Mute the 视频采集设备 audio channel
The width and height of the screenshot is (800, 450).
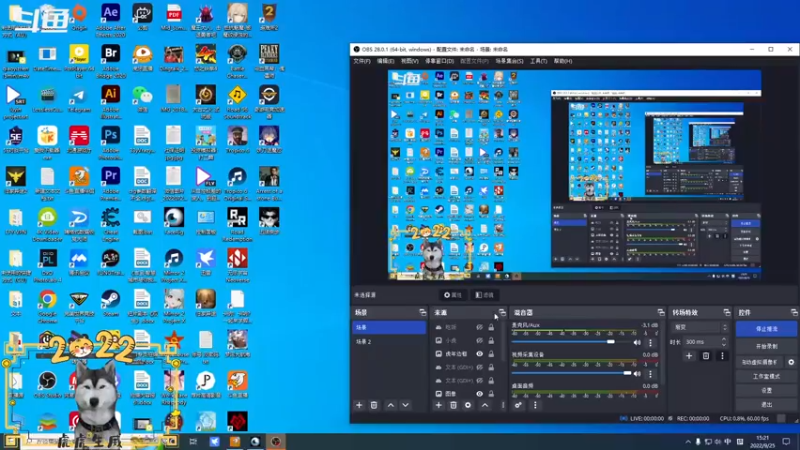[637, 373]
